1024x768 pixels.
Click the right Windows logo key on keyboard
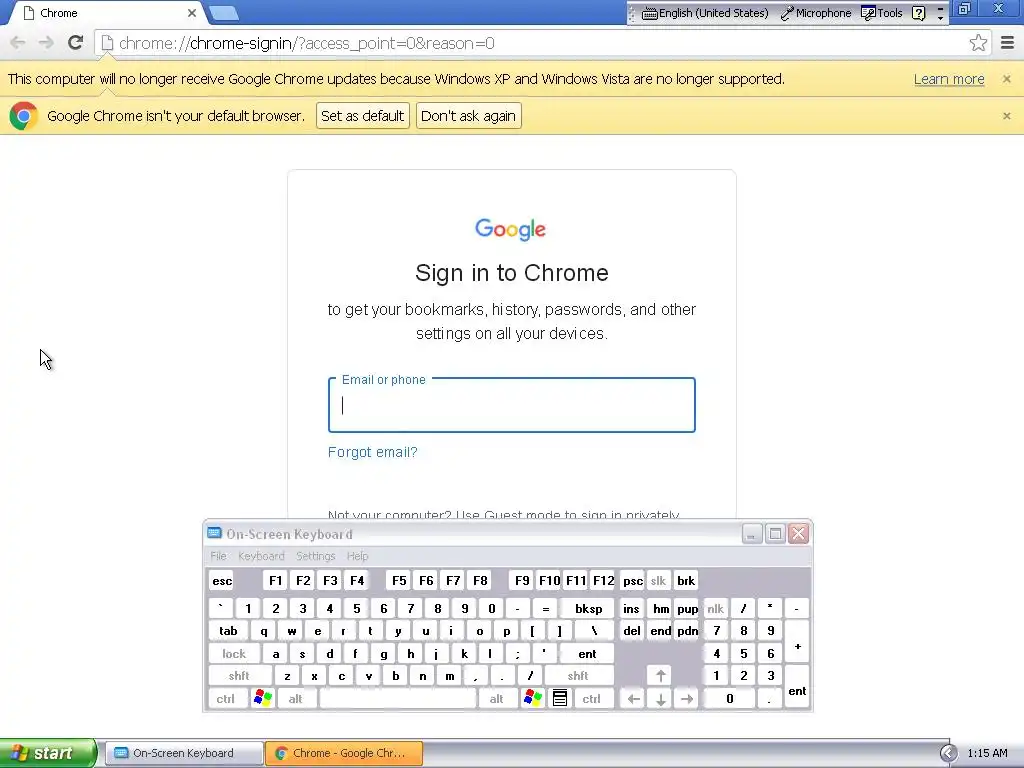[532, 698]
